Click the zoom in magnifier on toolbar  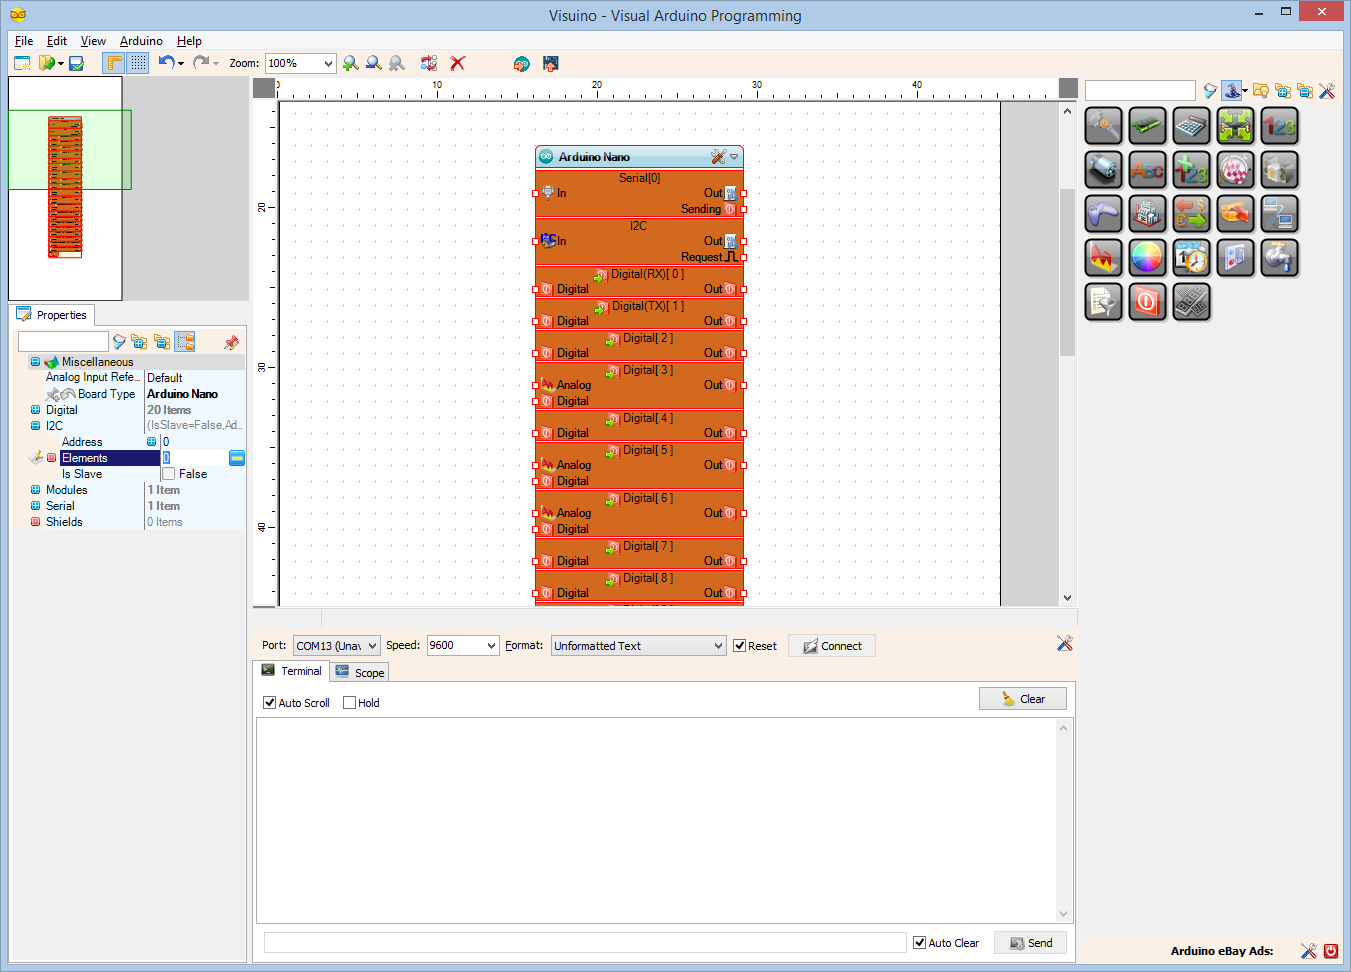click(350, 63)
